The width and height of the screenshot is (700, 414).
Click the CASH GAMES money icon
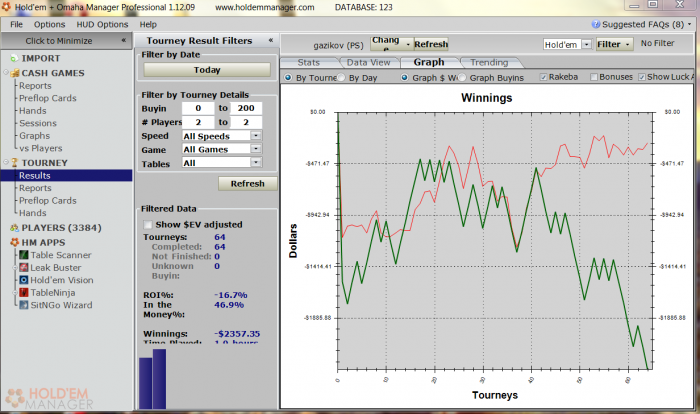point(15,73)
